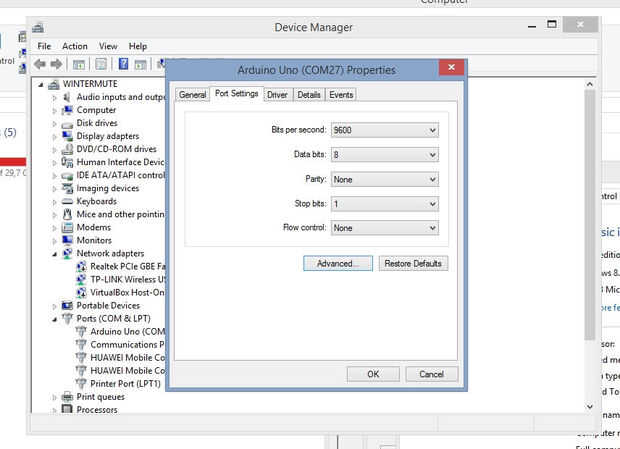Select the TP-LINK Wireless adapter icon

81,279
